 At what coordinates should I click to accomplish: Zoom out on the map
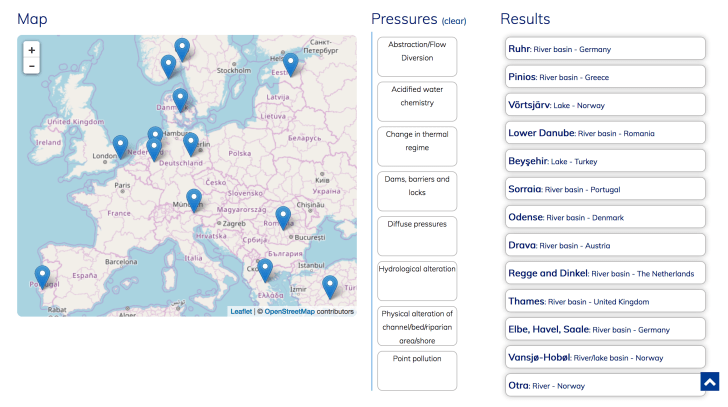[32, 66]
